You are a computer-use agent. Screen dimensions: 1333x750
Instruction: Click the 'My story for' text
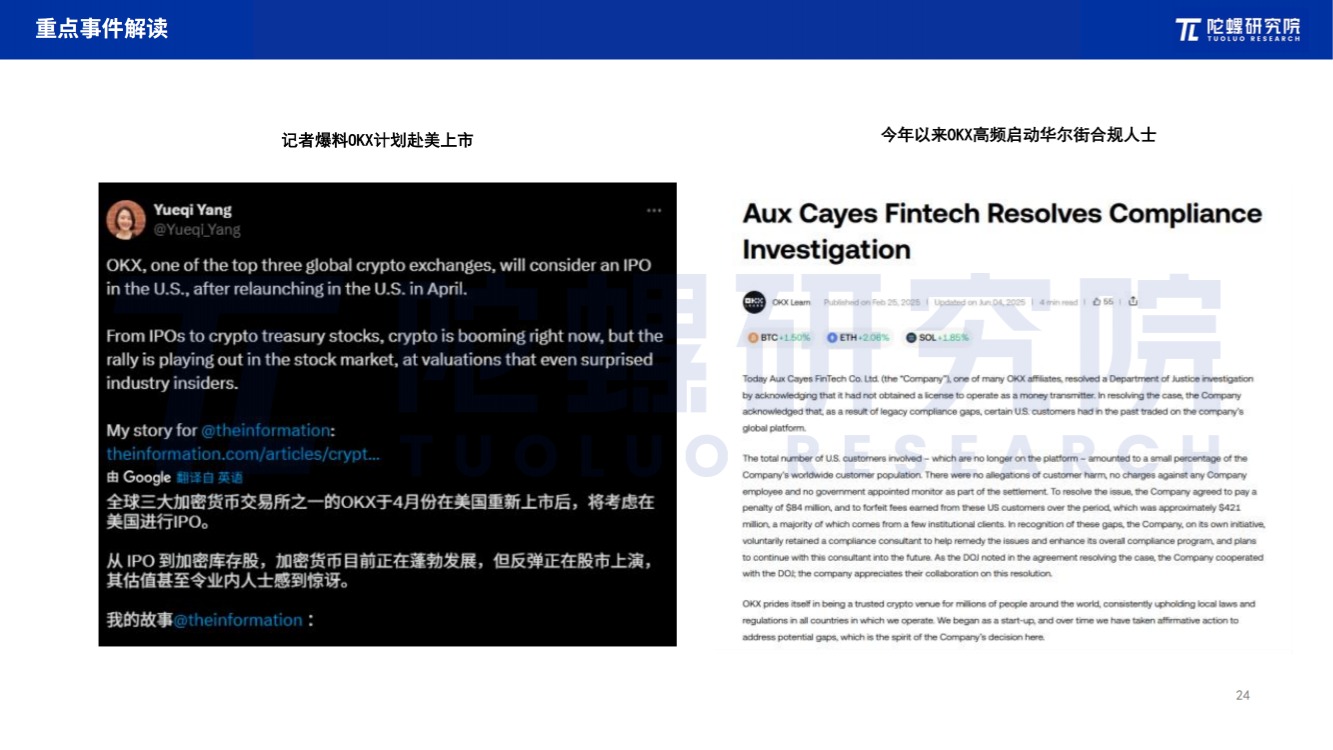point(152,430)
